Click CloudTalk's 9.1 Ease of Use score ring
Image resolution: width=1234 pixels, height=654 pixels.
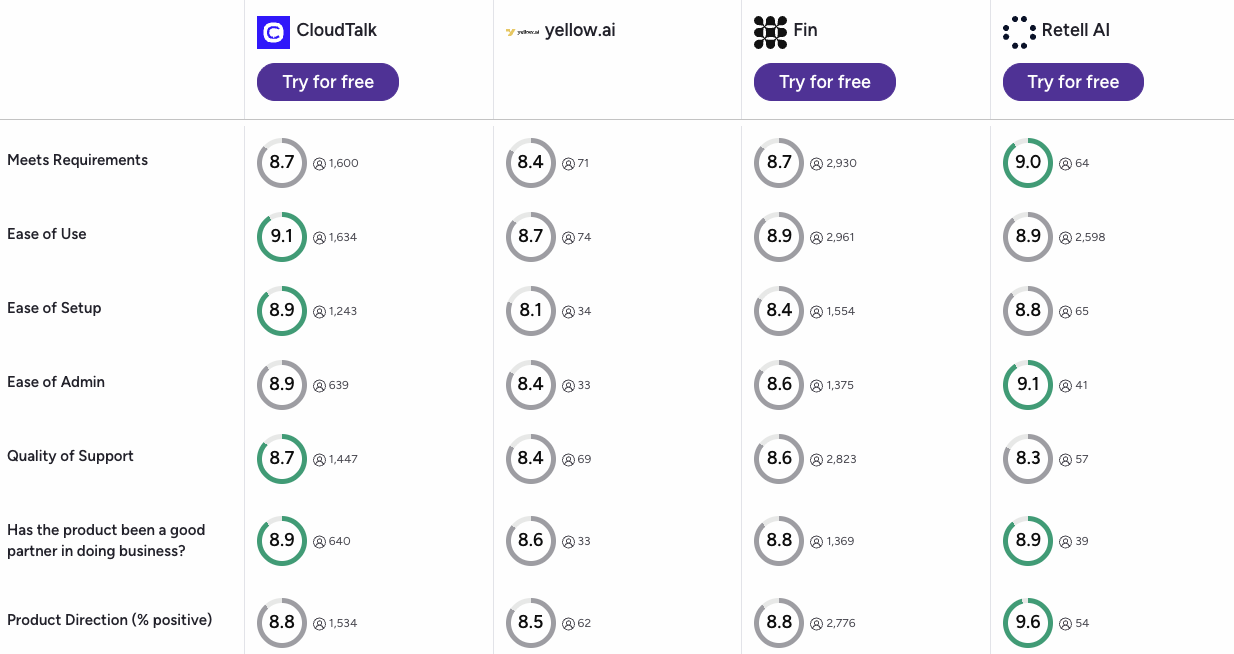pyautogui.click(x=282, y=237)
